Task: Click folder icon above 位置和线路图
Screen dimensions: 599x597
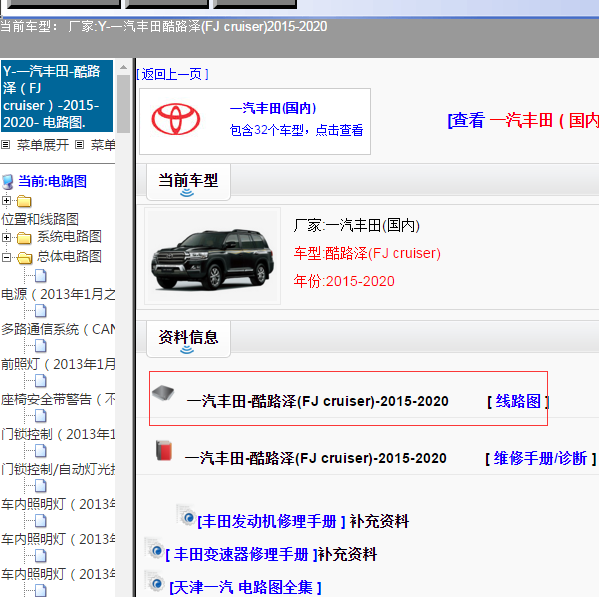Action: [x=24, y=201]
